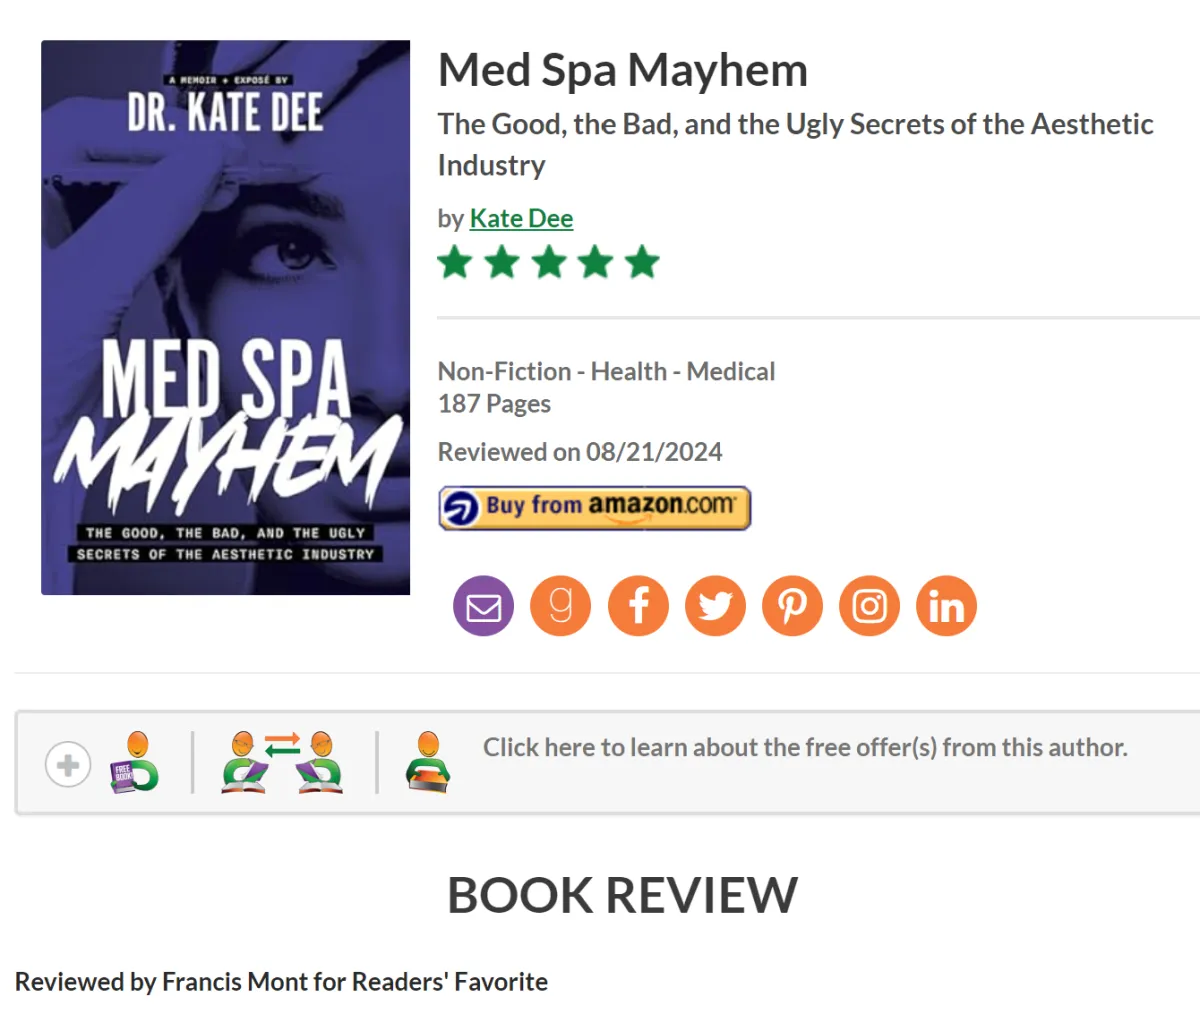1200x1022 pixels.
Task: Click the fifth green rating star
Action: click(x=642, y=263)
